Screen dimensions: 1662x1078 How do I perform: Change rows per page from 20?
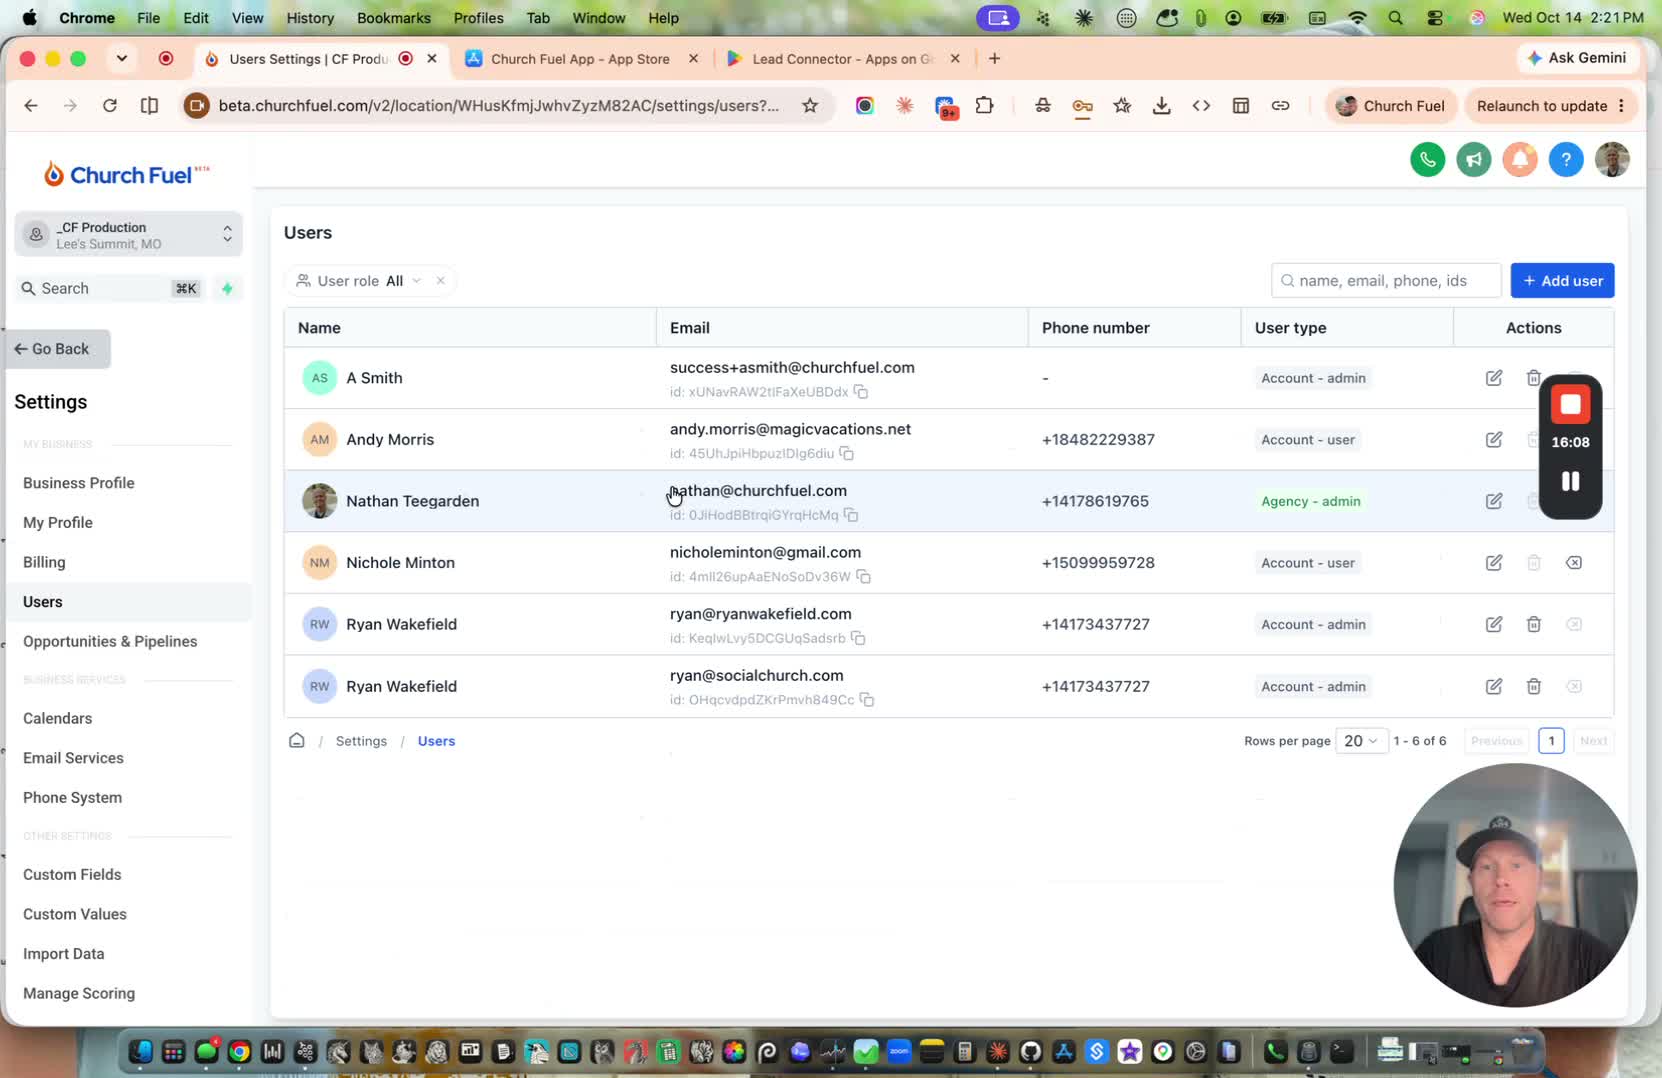(1361, 741)
